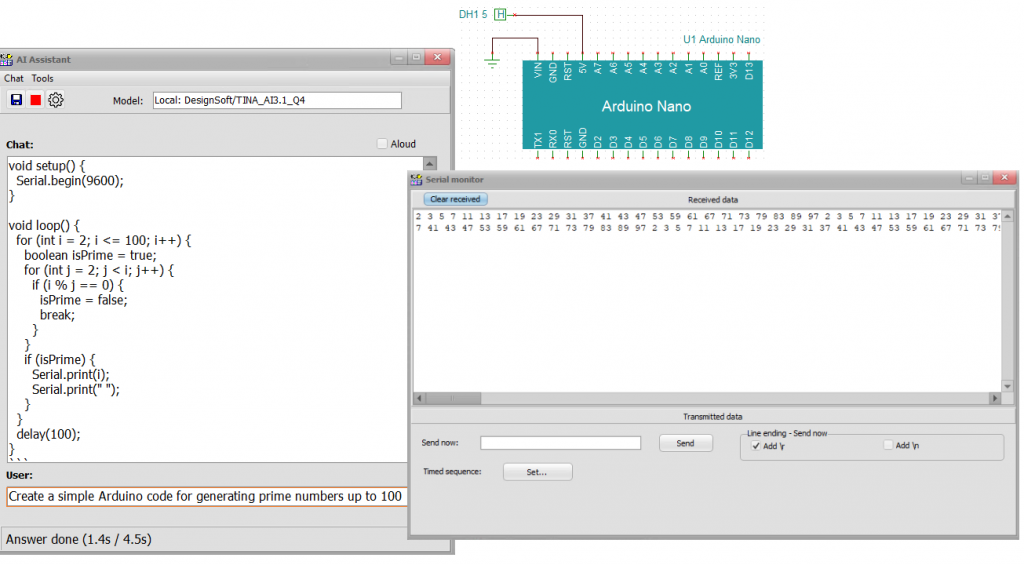Click the U1 Arduino Nano label
The height and width of the screenshot is (565, 1024).
(722, 40)
